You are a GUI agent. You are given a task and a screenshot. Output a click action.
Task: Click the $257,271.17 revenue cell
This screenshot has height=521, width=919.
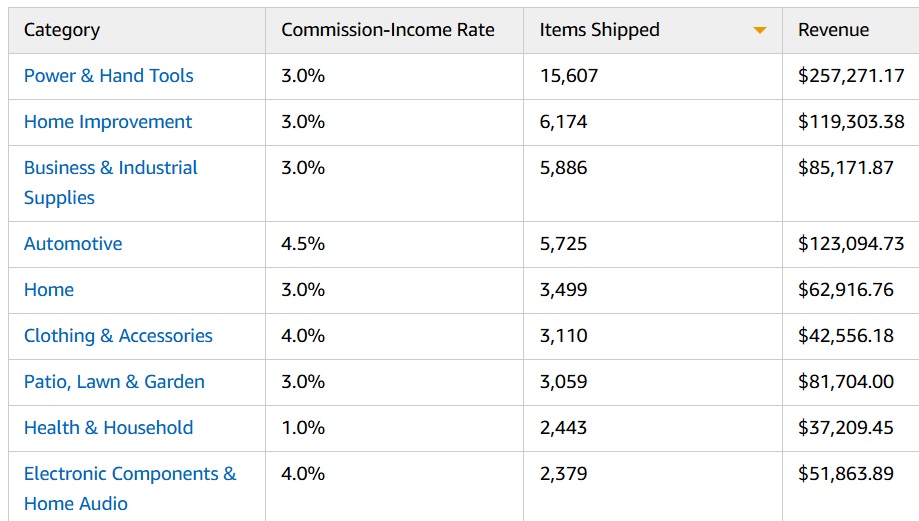851,76
